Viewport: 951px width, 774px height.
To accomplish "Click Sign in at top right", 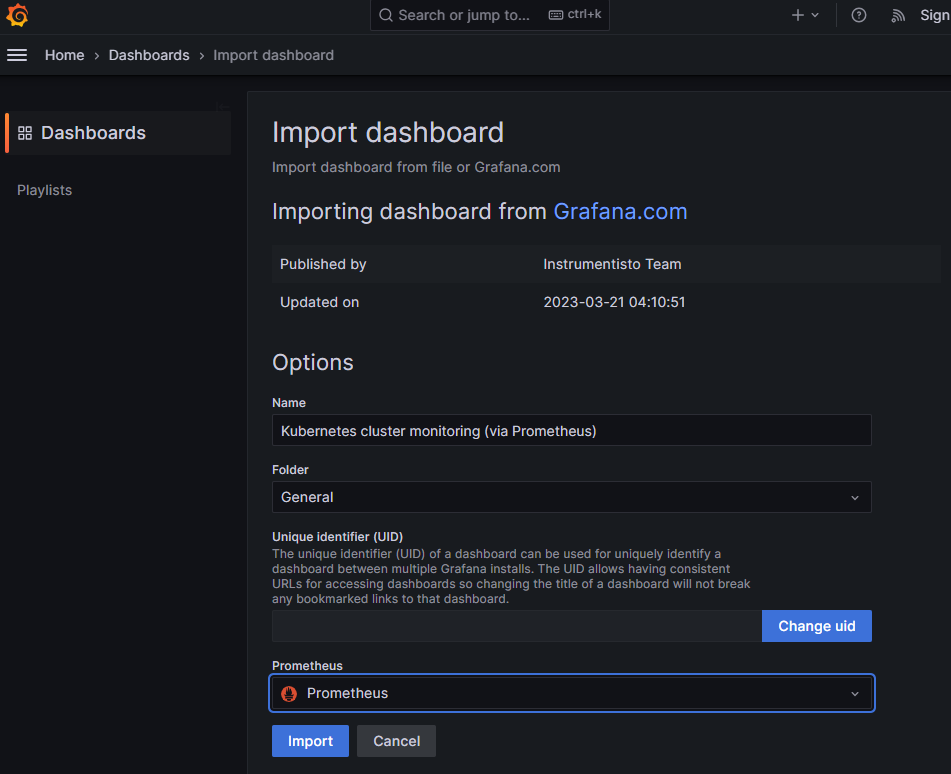I will coord(935,15).
